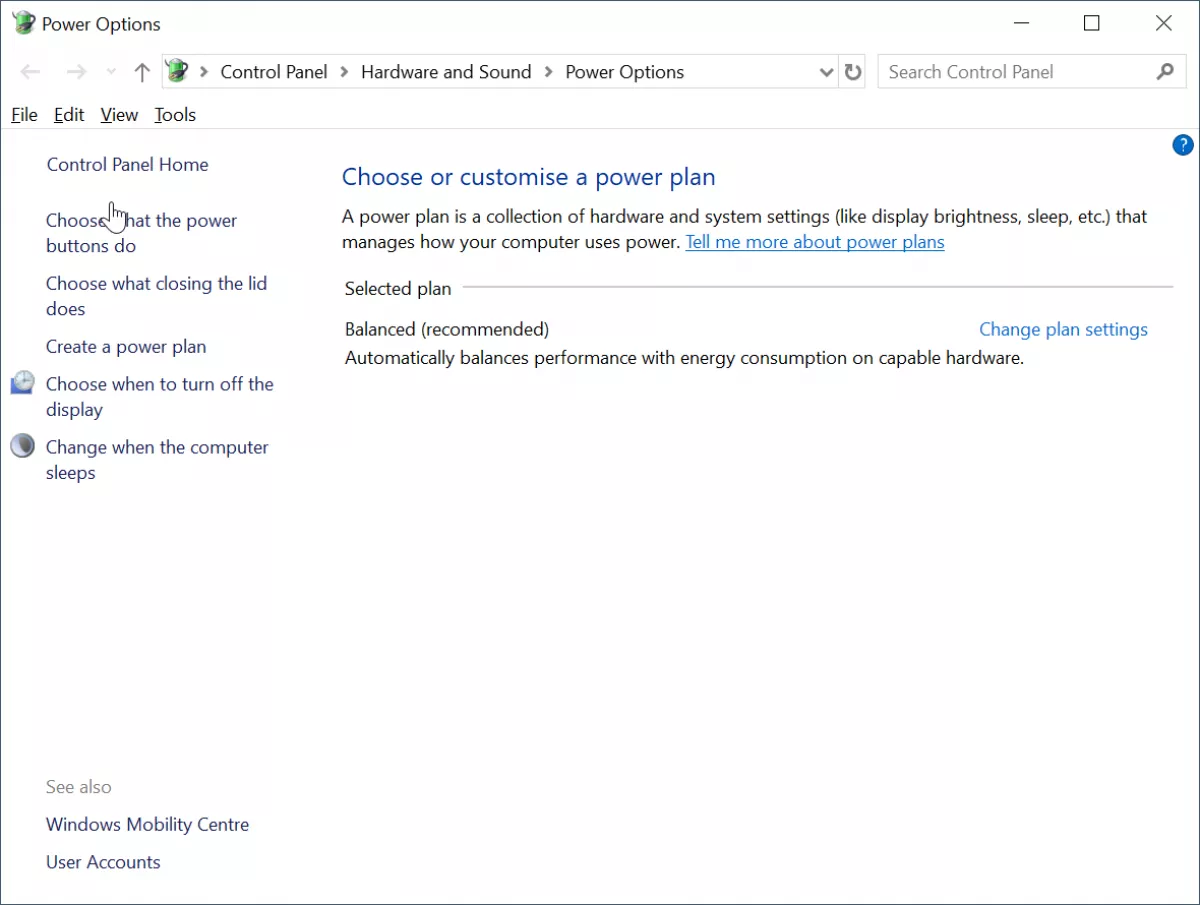Screen dimensions: 1200x905
Task: Click the sleep moon icon
Action: coord(23,446)
